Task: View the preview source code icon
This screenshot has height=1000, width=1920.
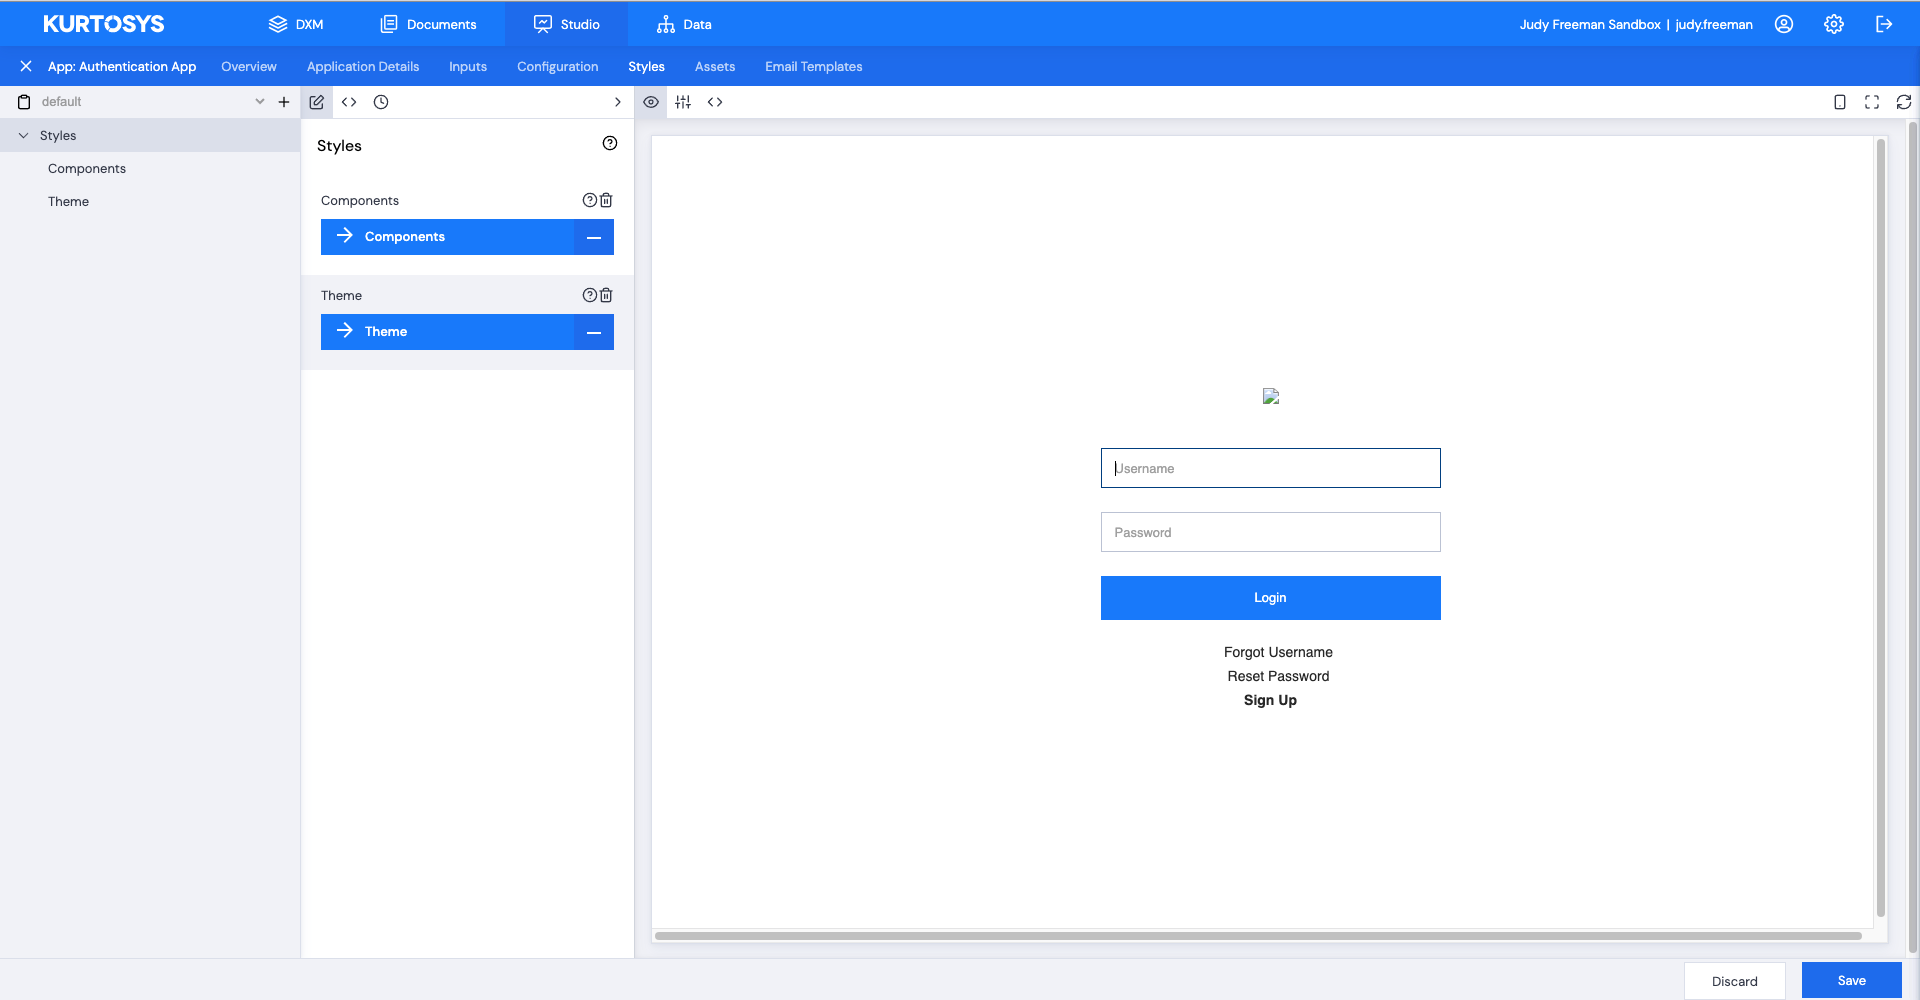Action: tap(714, 101)
